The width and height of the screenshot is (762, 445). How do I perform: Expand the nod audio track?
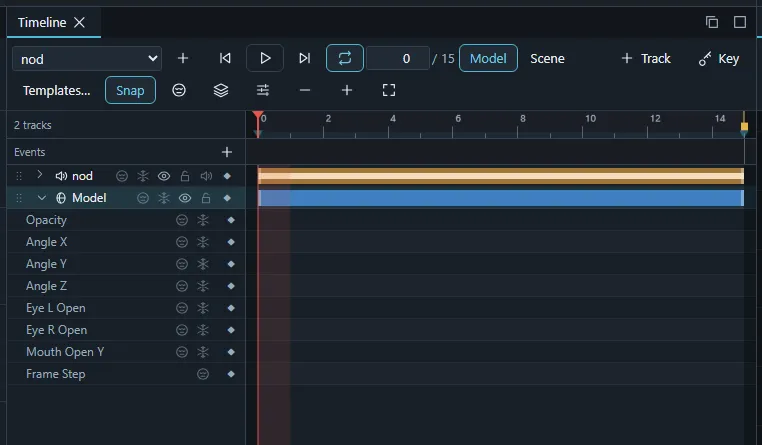[40, 175]
